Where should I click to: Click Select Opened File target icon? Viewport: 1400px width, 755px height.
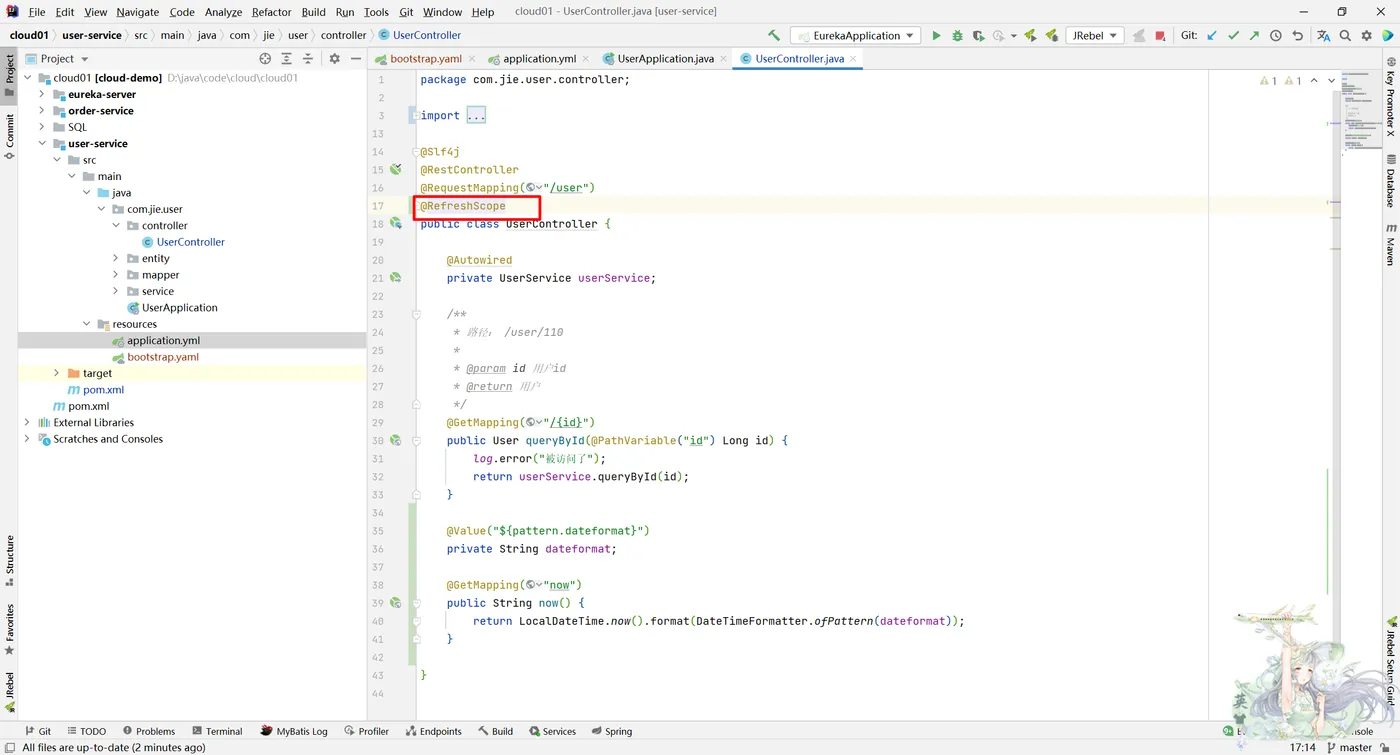click(x=265, y=59)
